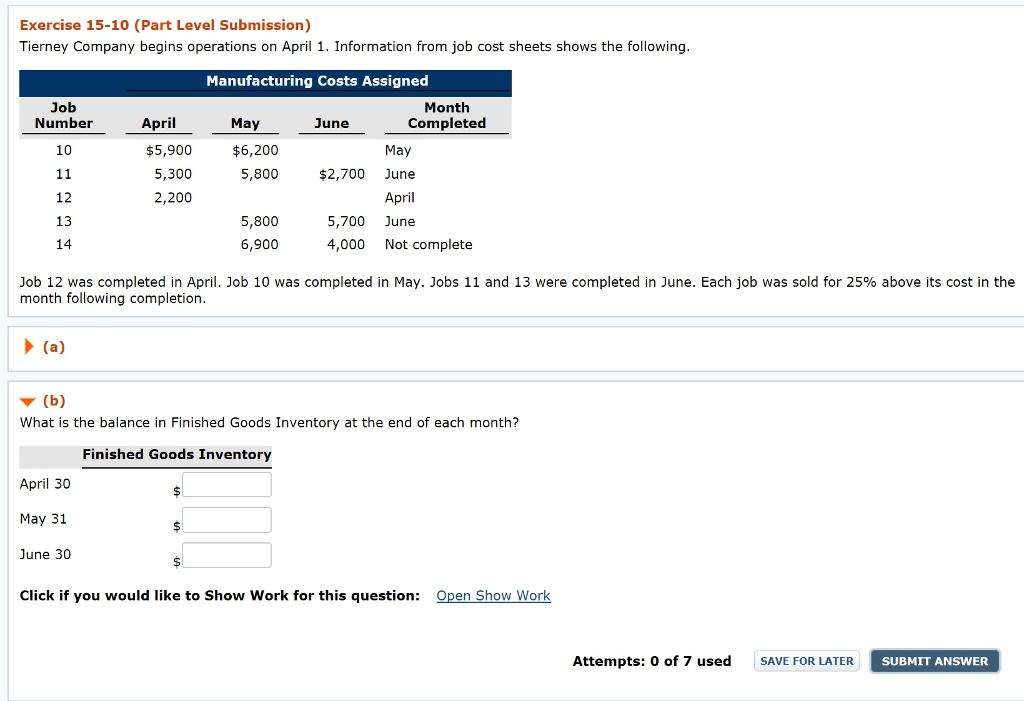Image resolution: width=1024 pixels, height=701 pixels.
Task: Click the Not complete status for Job 14
Action: [x=428, y=245]
